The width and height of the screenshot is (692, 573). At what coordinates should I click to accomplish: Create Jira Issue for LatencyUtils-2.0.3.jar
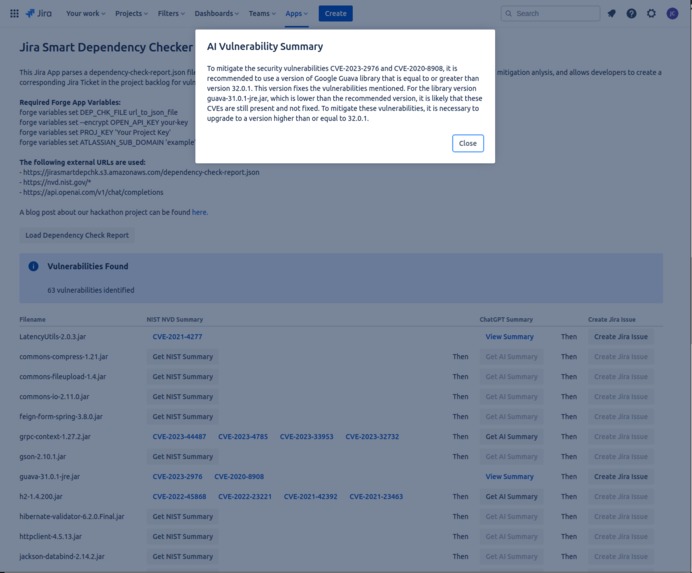tap(621, 337)
